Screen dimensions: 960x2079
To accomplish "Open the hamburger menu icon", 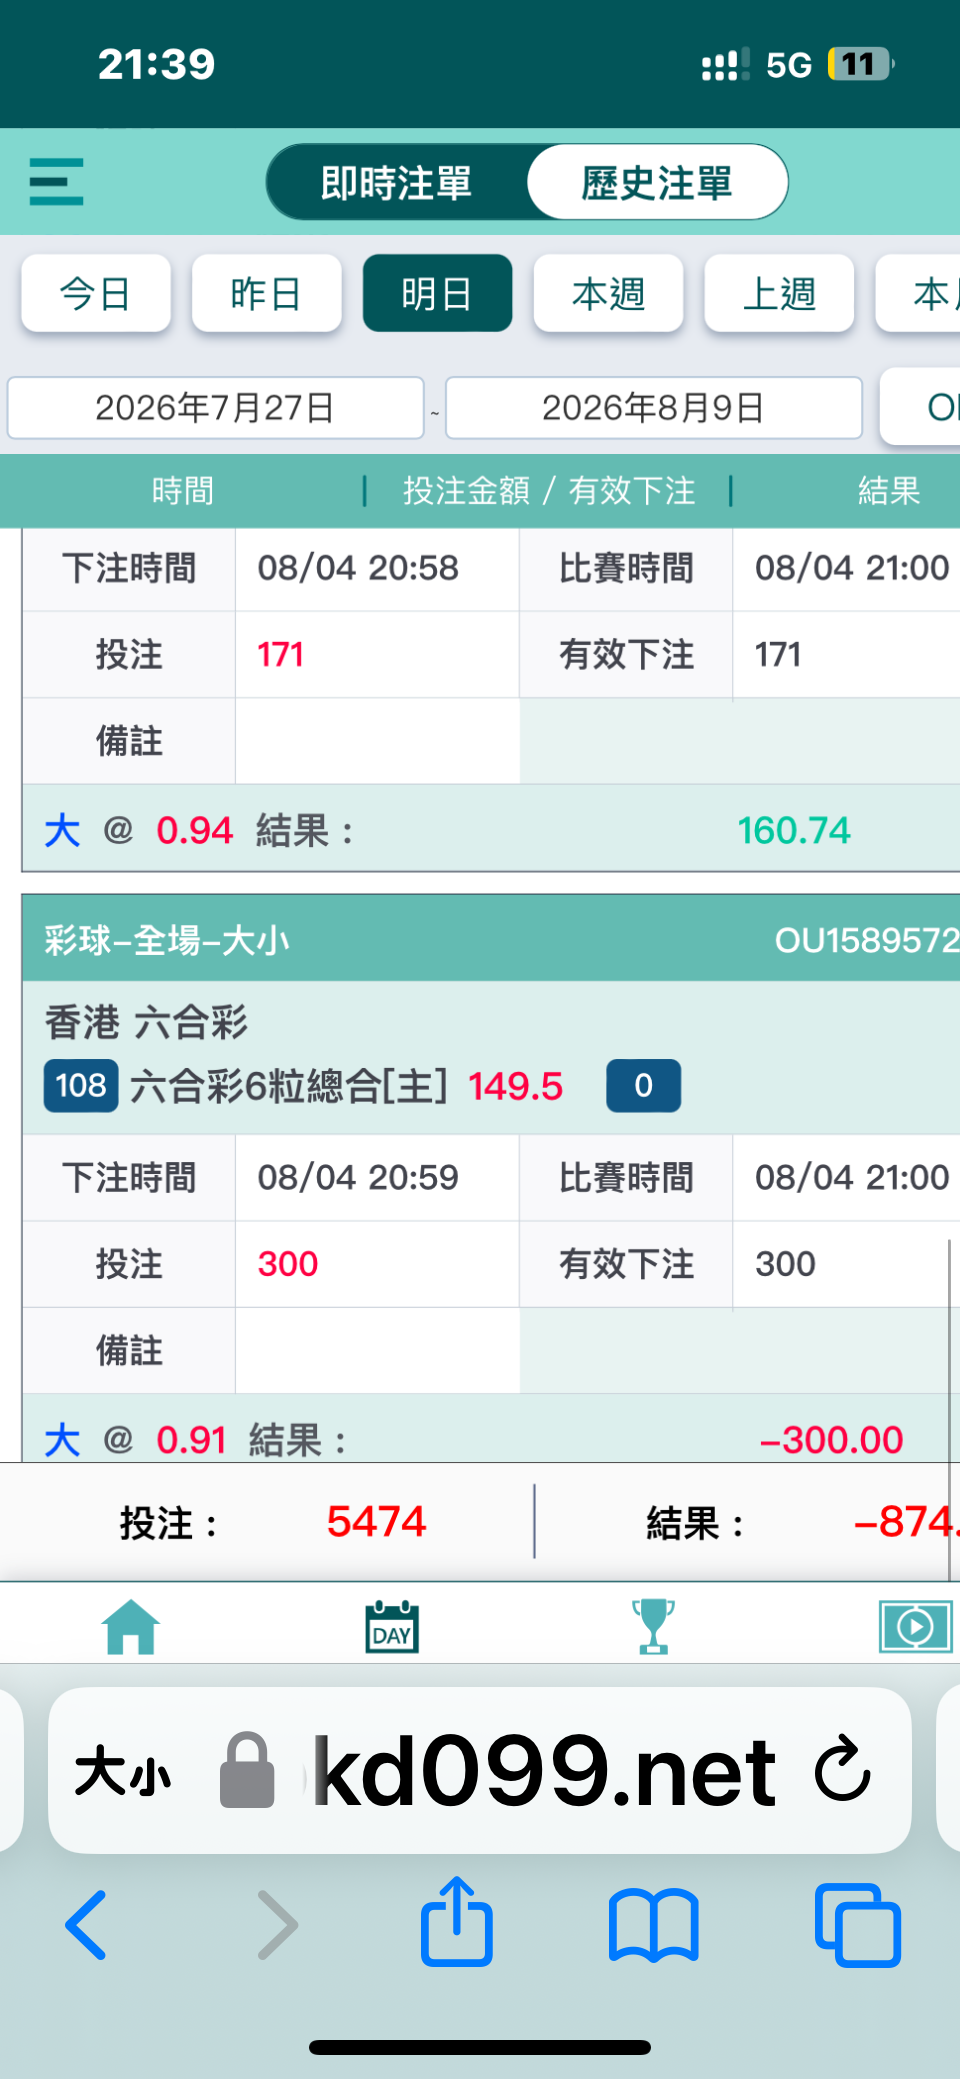I will [x=56, y=182].
